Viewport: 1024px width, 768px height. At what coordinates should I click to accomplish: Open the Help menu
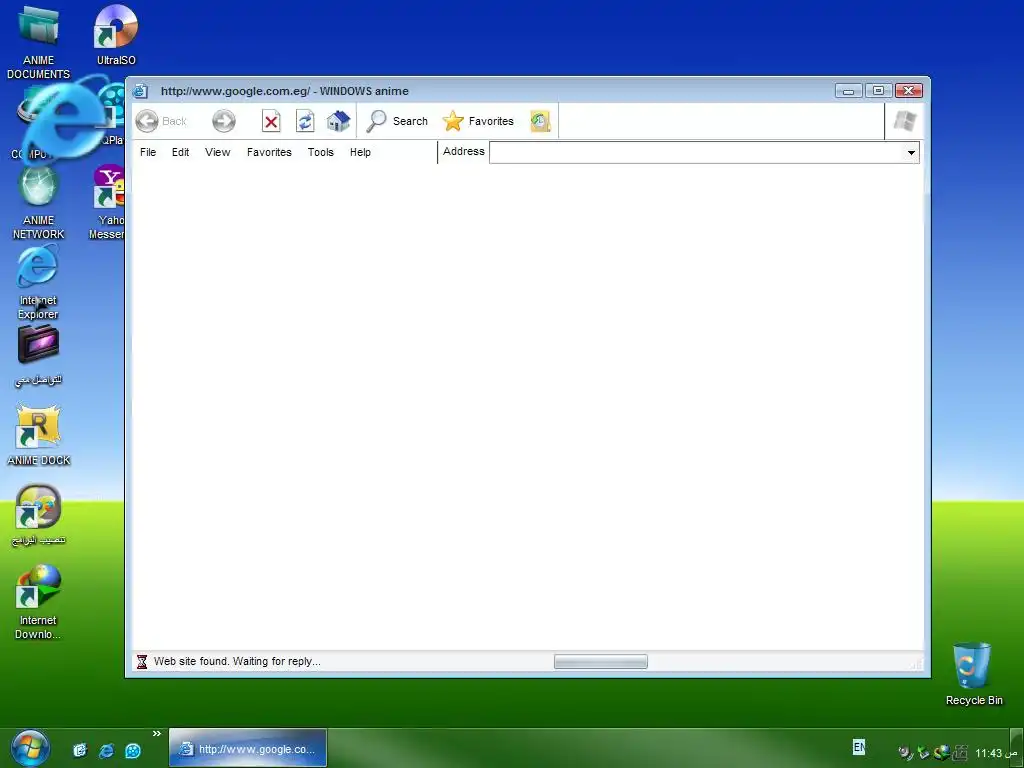pyautogui.click(x=360, y=152)
